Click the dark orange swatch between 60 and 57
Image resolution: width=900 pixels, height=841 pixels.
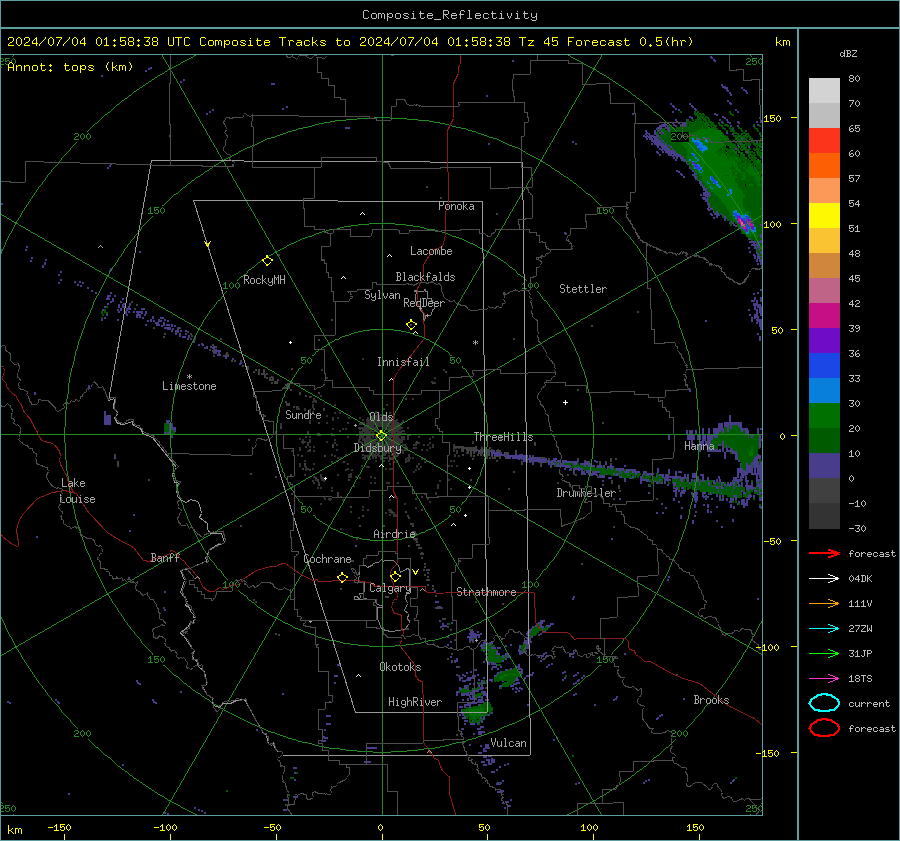click(824, 166)
